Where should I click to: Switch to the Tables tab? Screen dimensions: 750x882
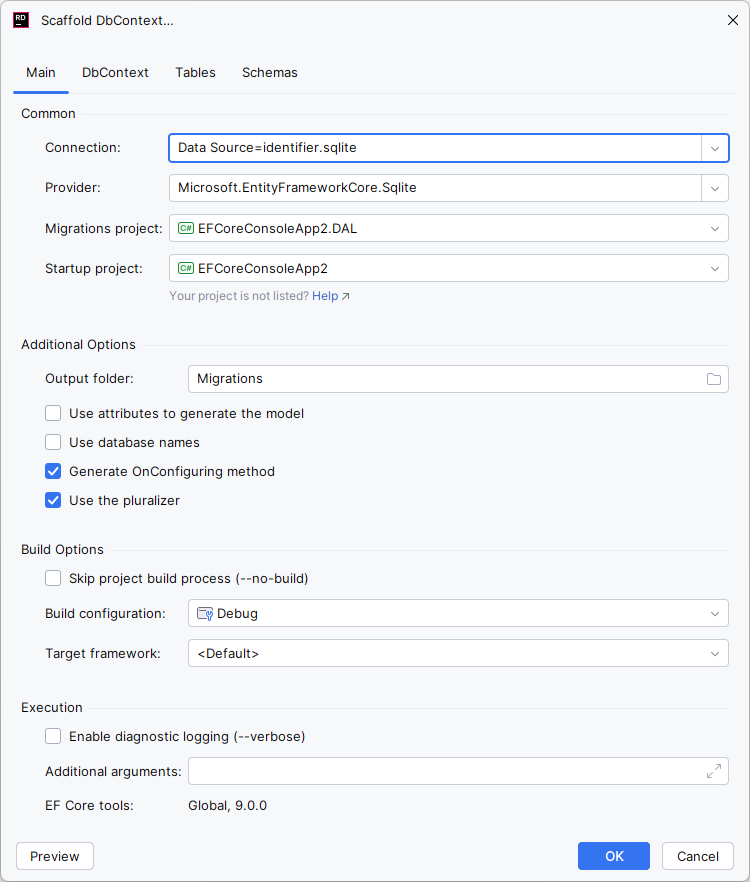[x=195, y=72]
